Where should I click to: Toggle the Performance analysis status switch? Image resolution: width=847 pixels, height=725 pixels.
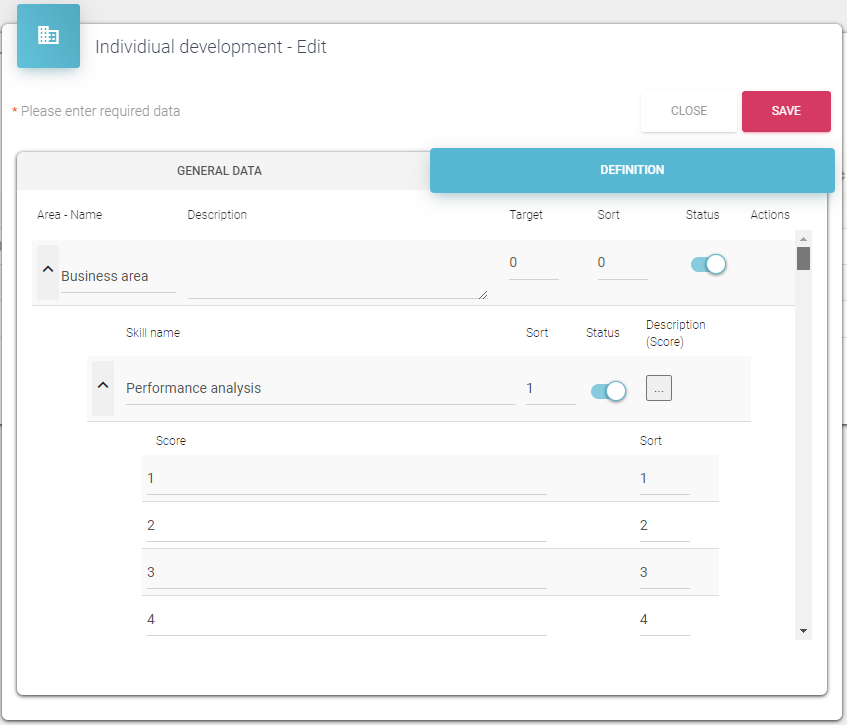click(x=608, y=390)
